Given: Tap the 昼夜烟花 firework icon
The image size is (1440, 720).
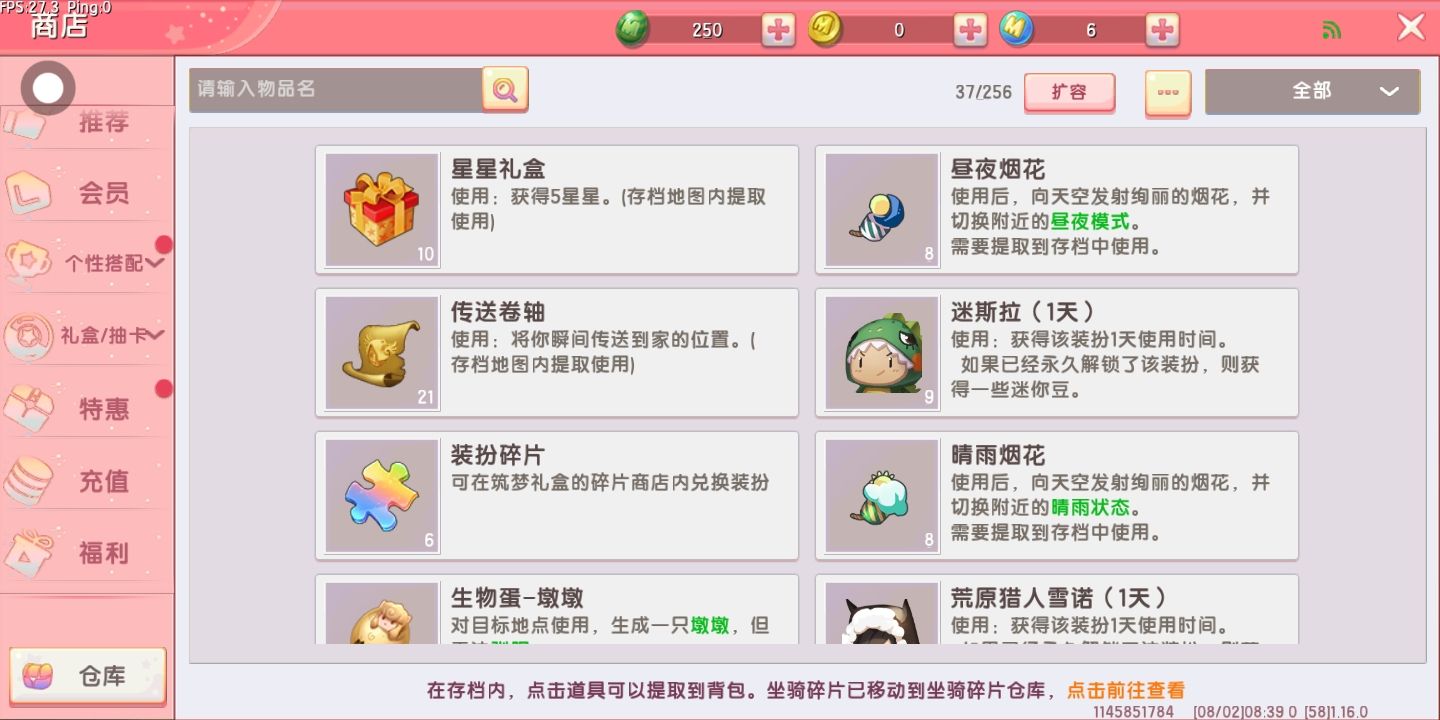Looking at the screenshot, I should [x=882, y=210].
